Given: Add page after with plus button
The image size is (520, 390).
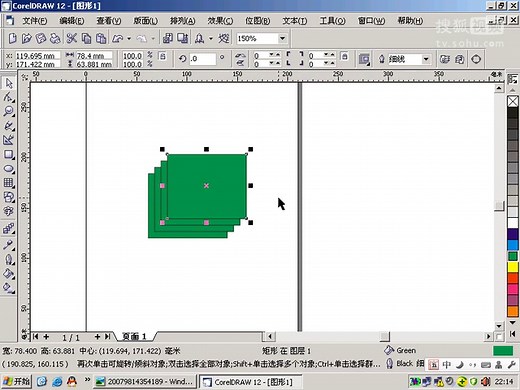Looking at the screenshot, I should tap(97, 337).
